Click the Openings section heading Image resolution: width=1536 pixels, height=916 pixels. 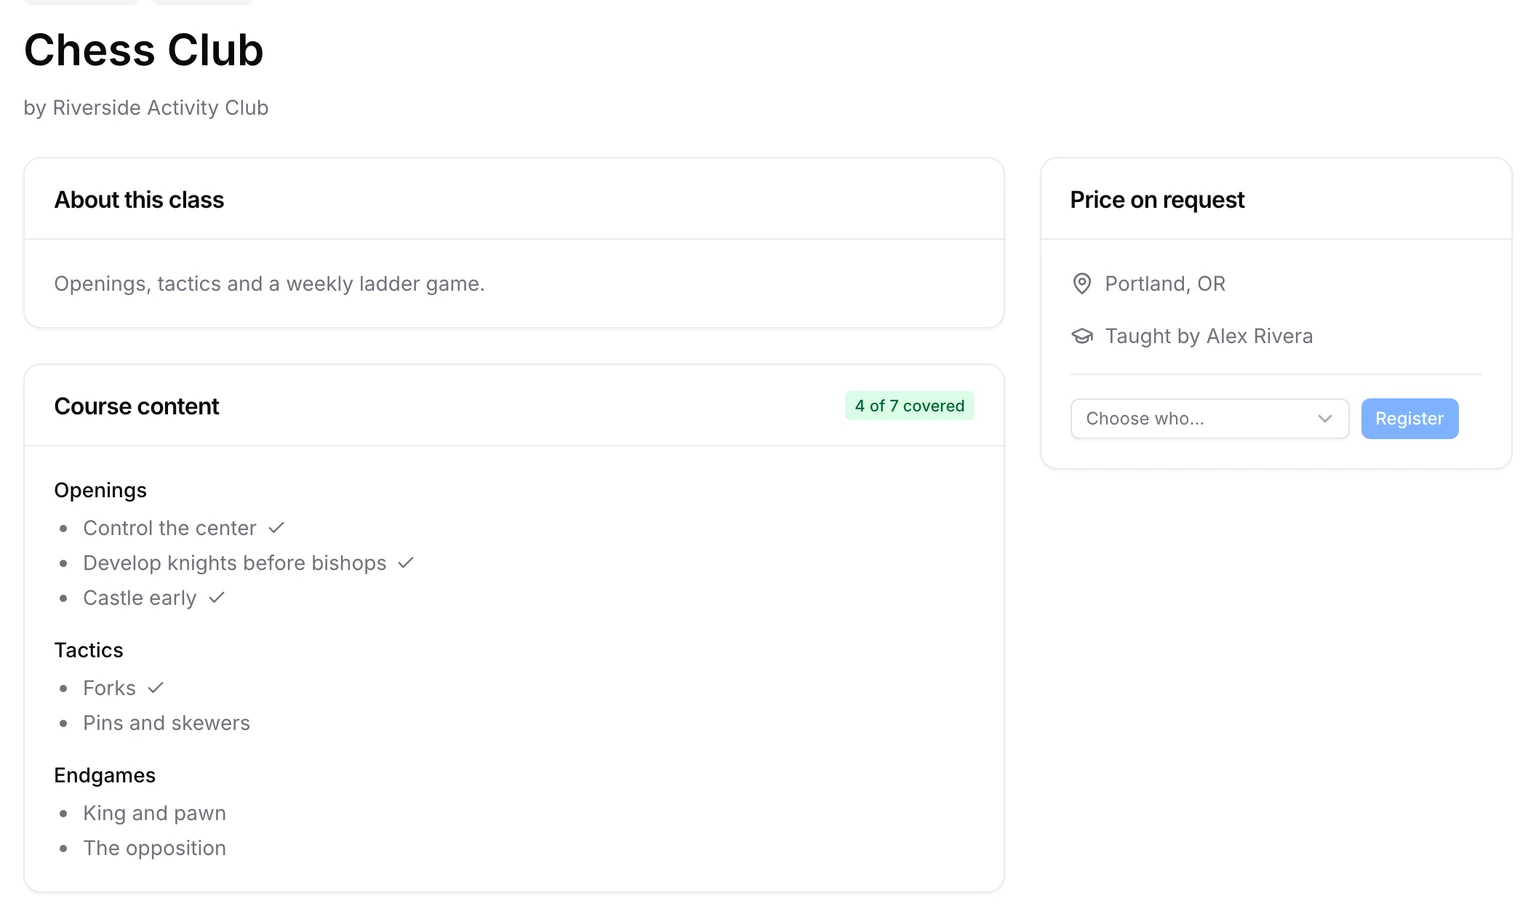[100, 491]
